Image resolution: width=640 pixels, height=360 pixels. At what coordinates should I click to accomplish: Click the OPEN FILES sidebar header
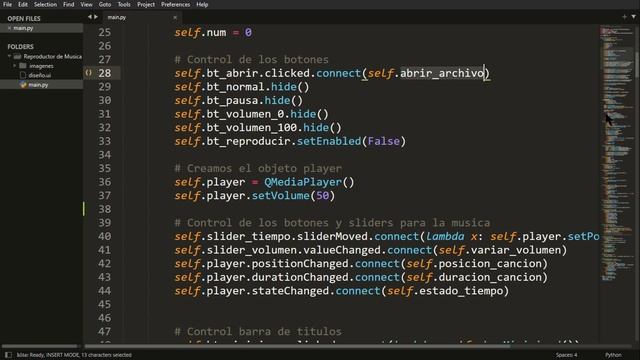tap(24, 18)
